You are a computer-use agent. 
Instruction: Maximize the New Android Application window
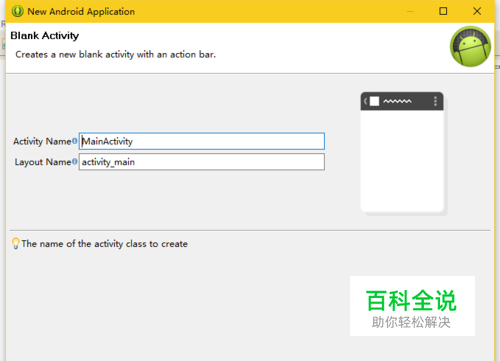[x=443, y=11]
